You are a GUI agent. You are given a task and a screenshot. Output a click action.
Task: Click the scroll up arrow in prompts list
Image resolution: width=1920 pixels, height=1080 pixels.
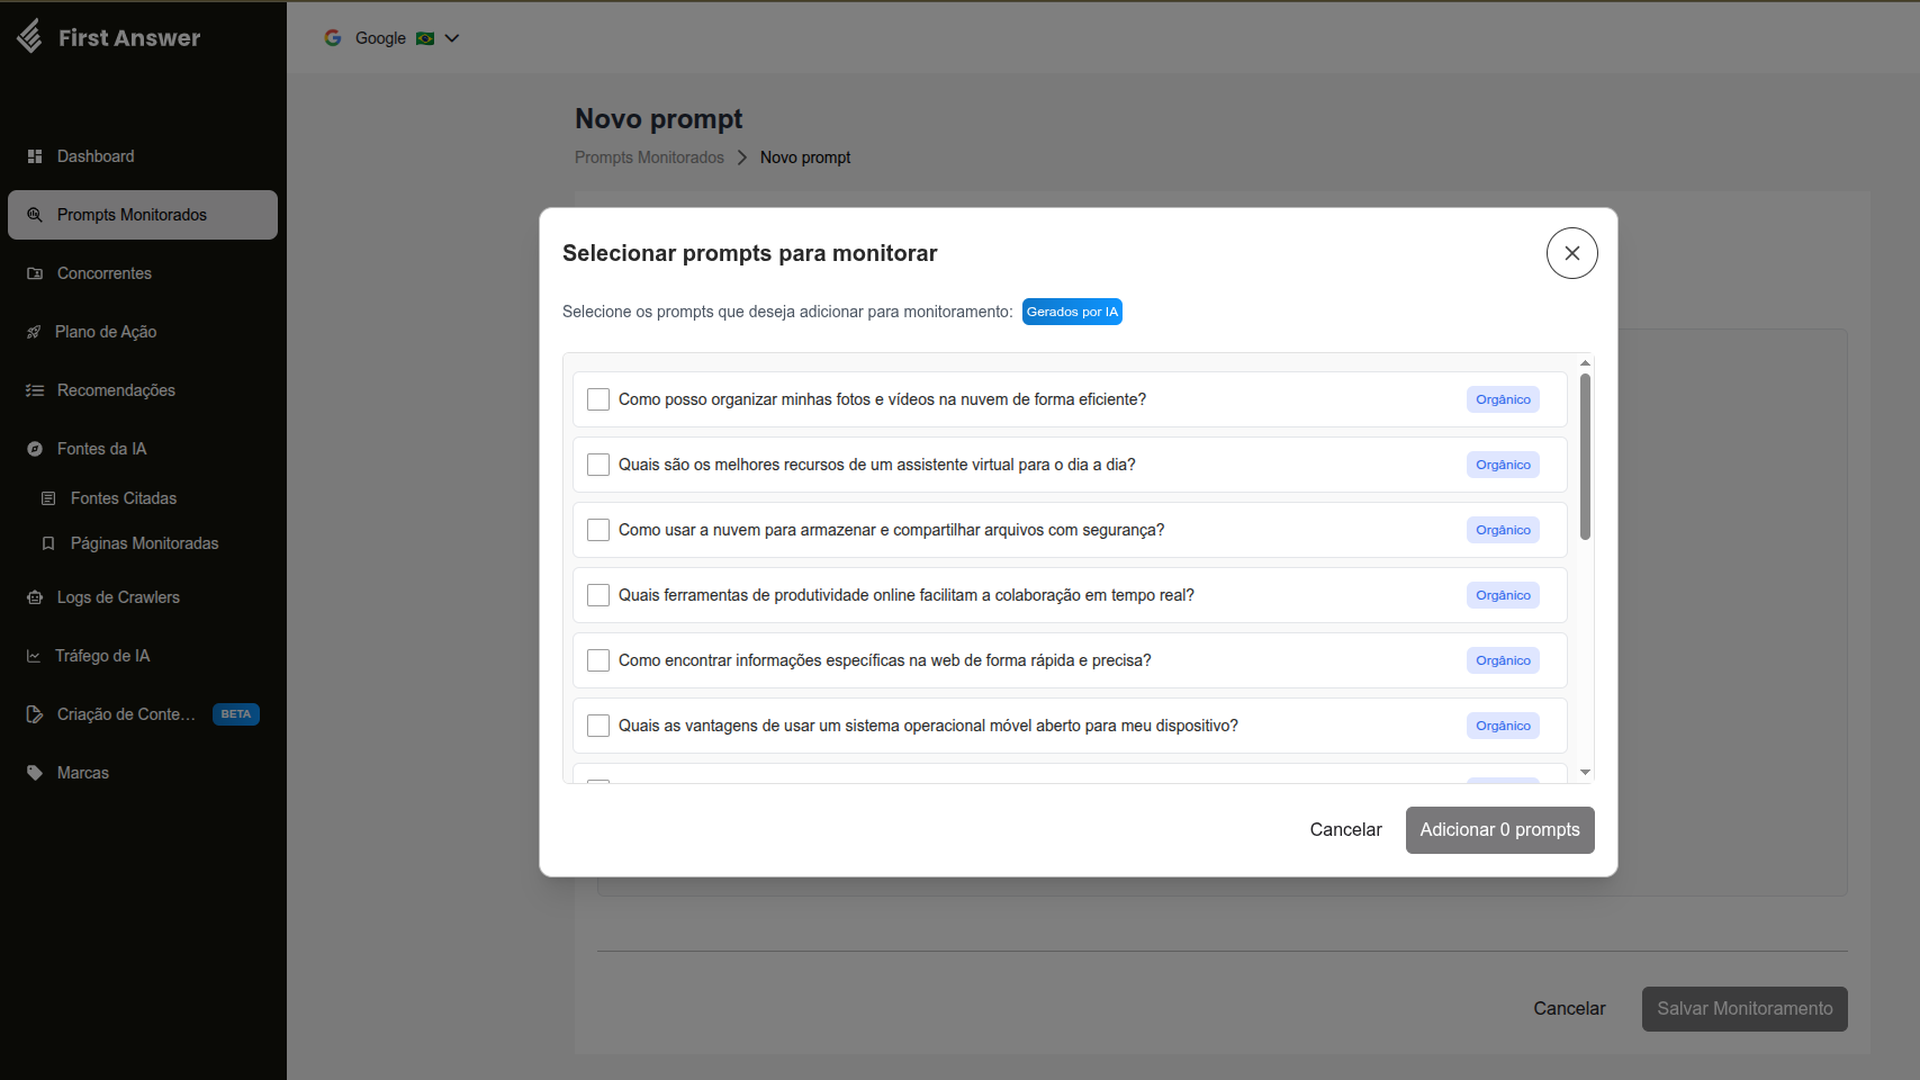1585,363
